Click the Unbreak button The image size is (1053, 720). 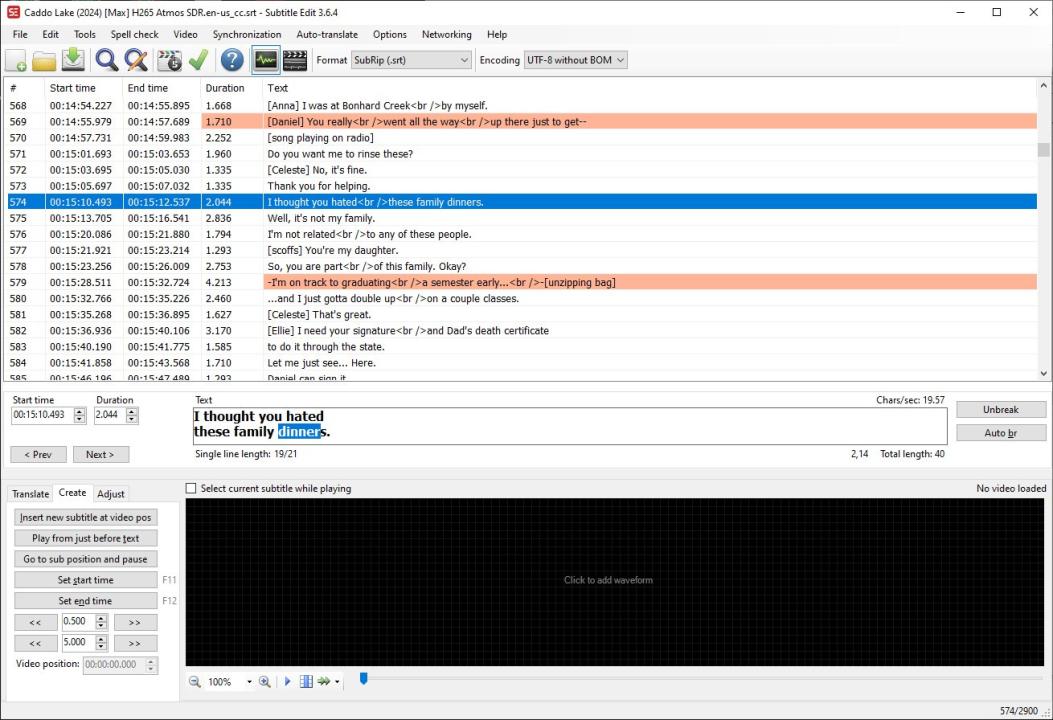point(1000,410)
